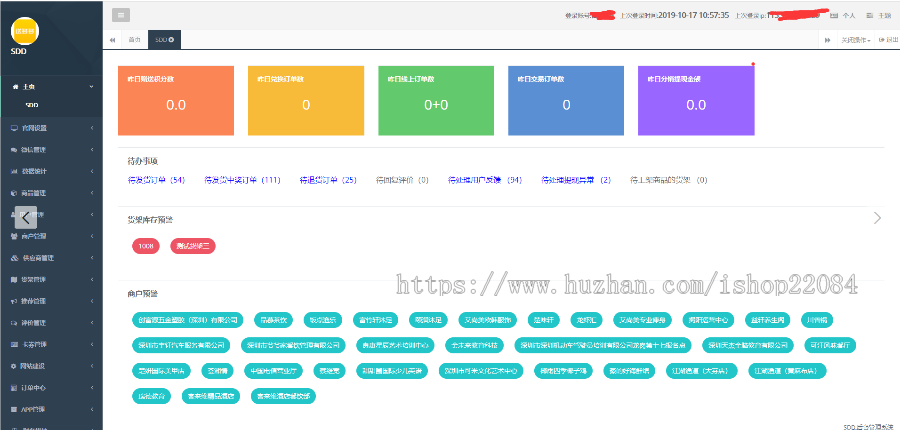This screenshot has width=900, height=430.
Task: Close the SDD tab with its x icon
Action: click(x=172, y=40)
